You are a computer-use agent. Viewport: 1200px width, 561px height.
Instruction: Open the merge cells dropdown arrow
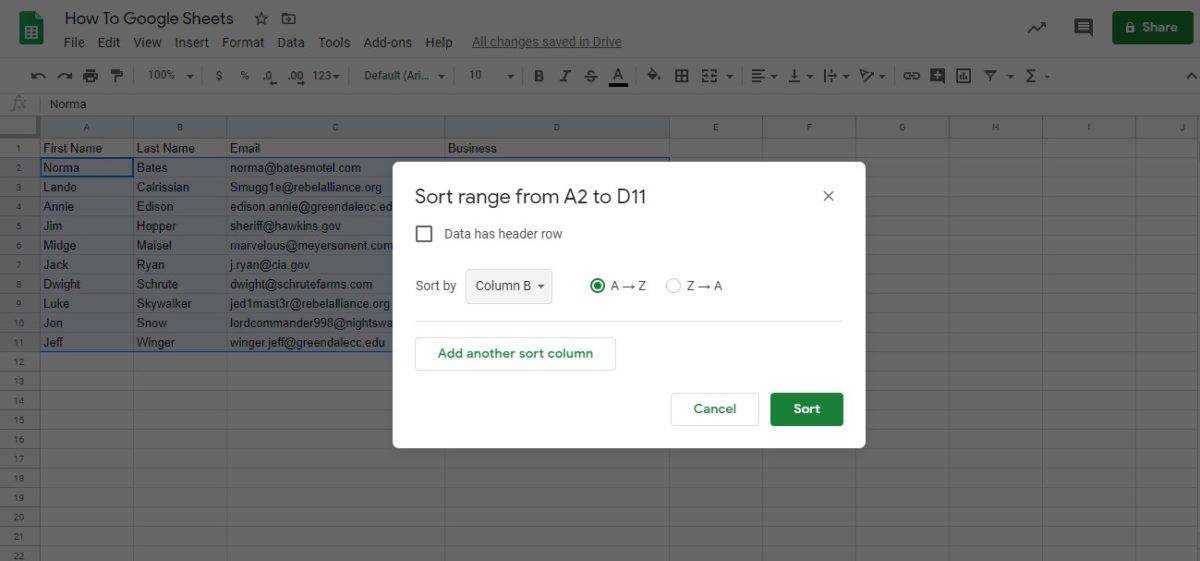click(x=730, y=76)
